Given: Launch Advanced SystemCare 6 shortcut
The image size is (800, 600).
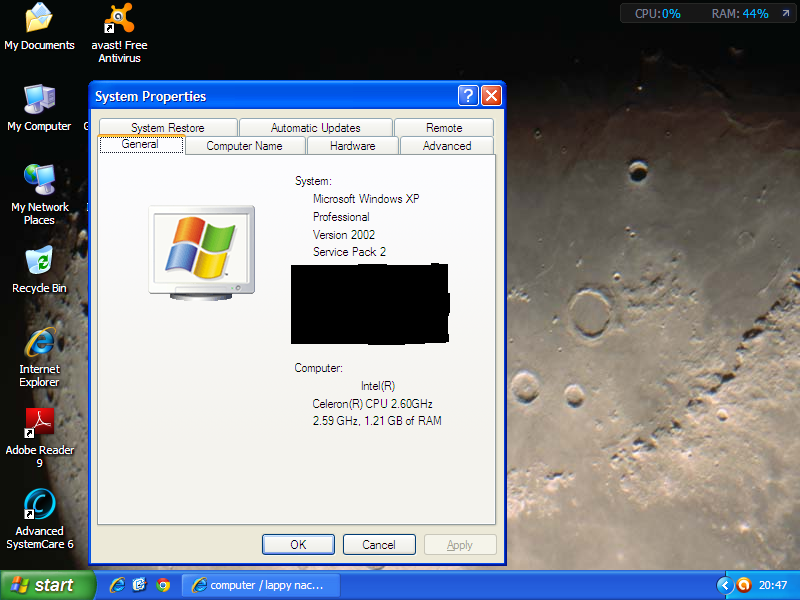Looking at the screenshot, I should coord(39,519).
